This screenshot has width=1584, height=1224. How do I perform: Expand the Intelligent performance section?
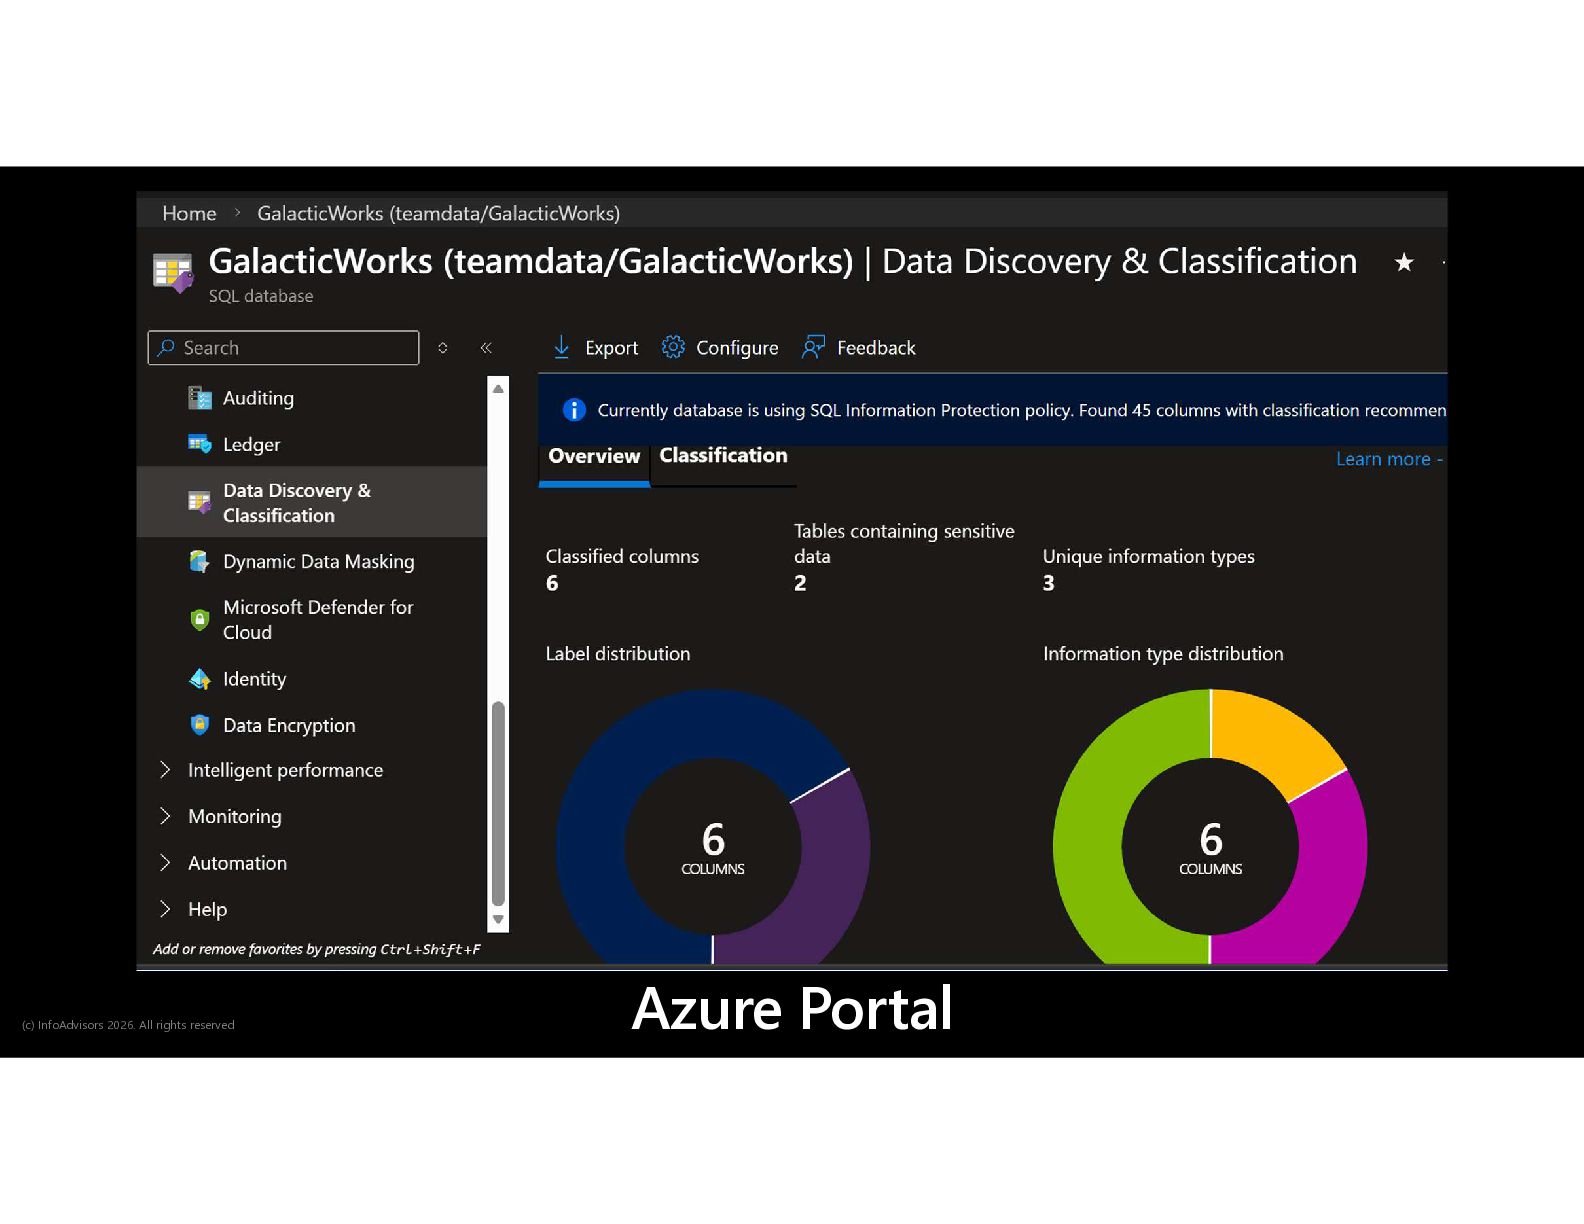click(x=165, y=770)
